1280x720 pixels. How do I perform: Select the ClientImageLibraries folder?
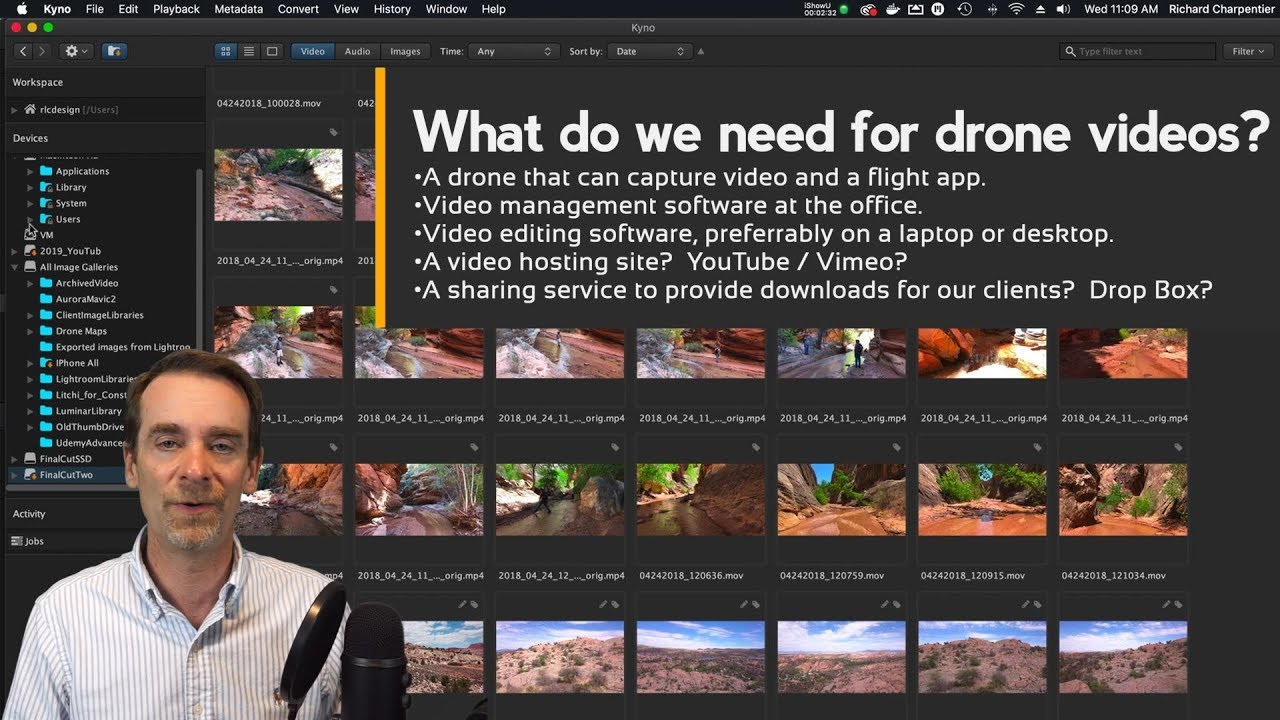tap(99, 315)
